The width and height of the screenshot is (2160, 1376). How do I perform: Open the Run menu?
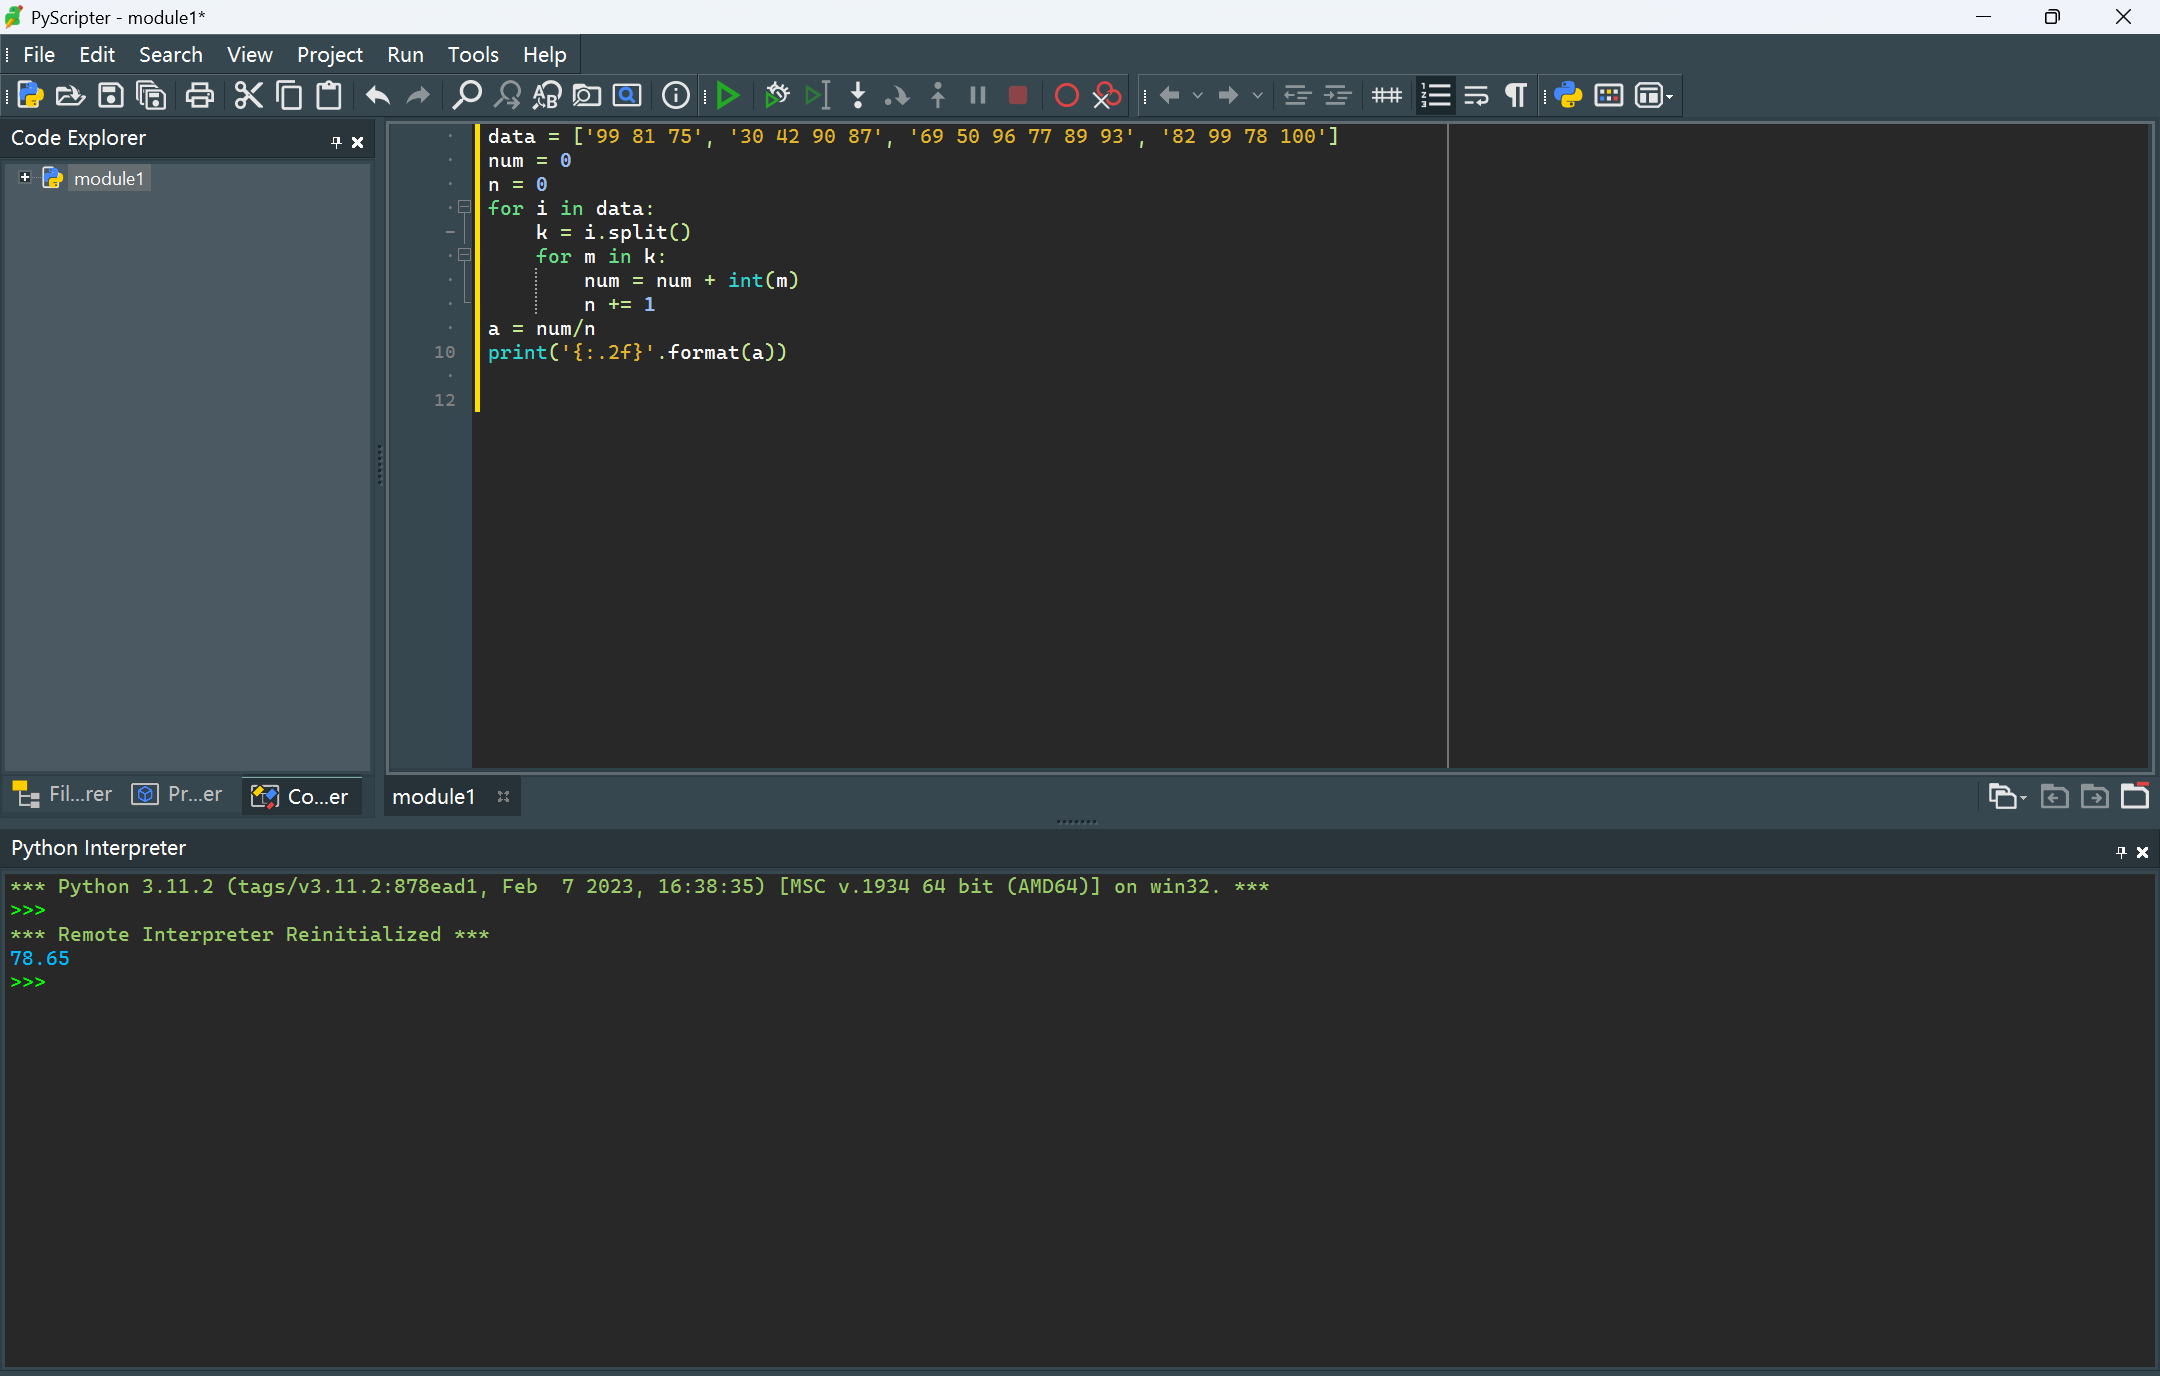(405, 55)
